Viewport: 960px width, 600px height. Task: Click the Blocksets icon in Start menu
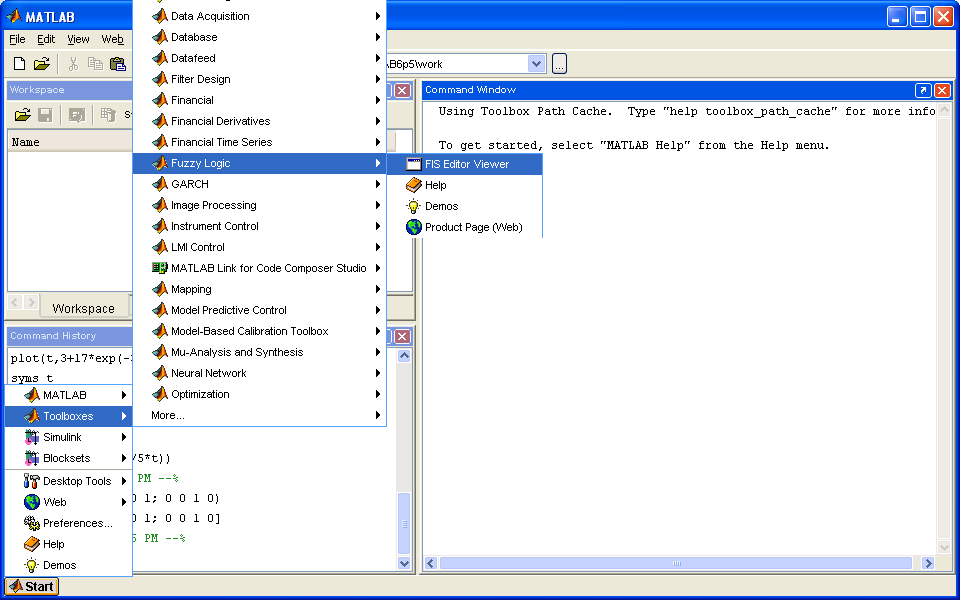(32, 458)
